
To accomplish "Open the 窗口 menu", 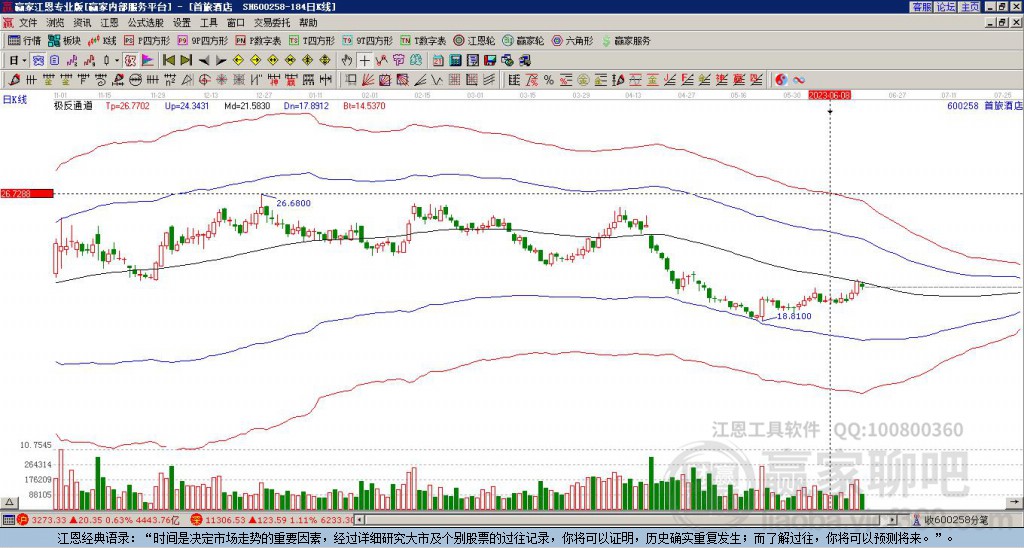I will (x=236, y=23).
